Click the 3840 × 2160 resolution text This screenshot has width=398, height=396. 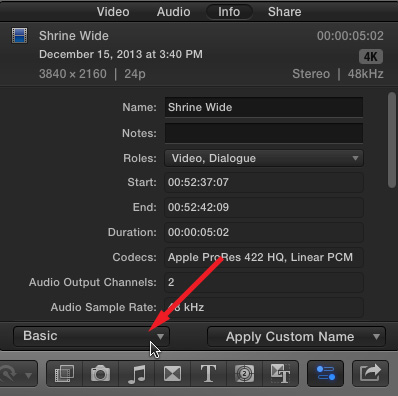[x=73, y=74]
